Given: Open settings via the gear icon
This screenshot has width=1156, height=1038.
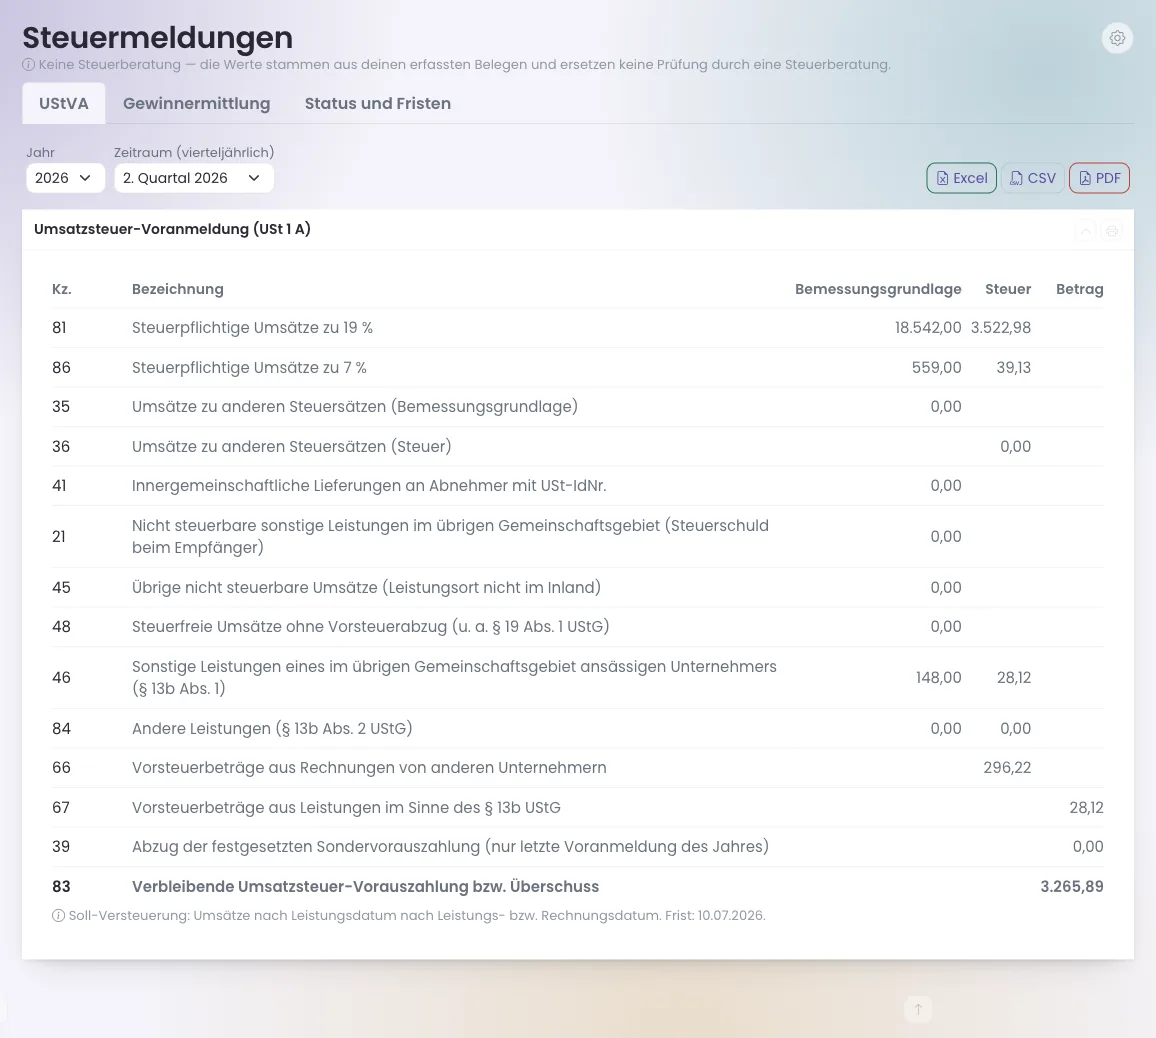Looking at the screenshot, I should point(1117,38).
